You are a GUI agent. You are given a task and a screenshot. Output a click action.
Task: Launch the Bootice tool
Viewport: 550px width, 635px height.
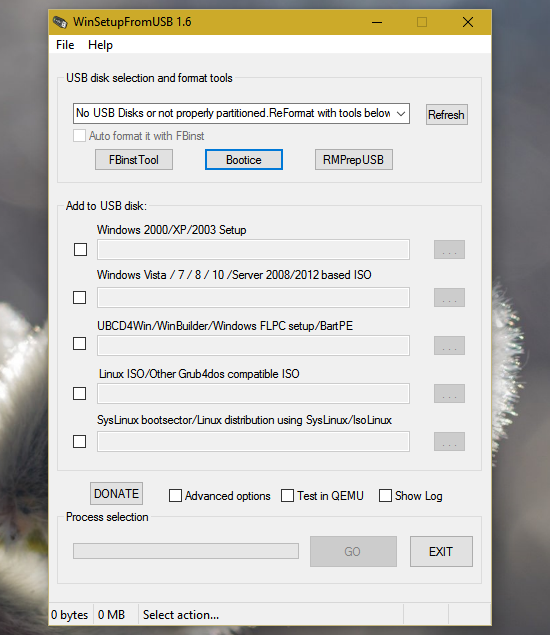tap(243, 160)
